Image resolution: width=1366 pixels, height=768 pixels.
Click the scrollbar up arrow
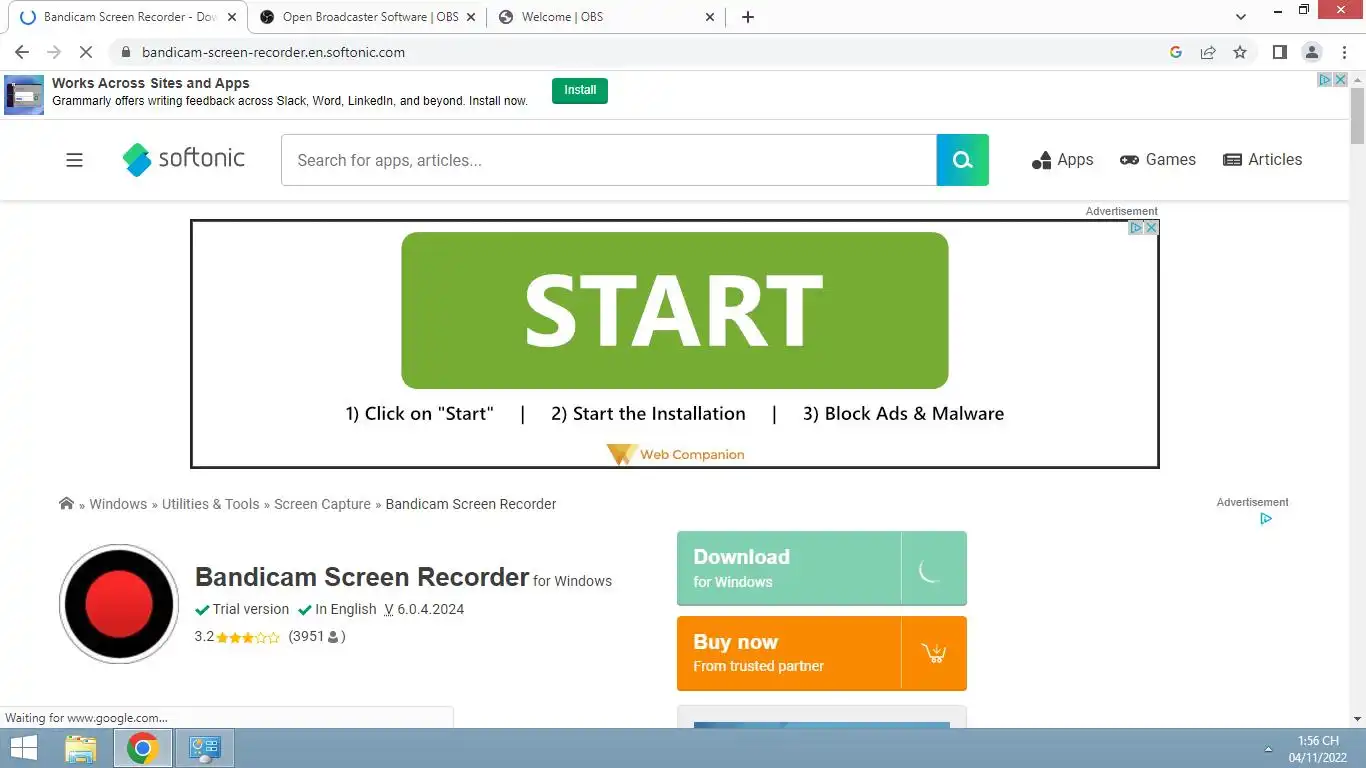[x=1357, y=79]
